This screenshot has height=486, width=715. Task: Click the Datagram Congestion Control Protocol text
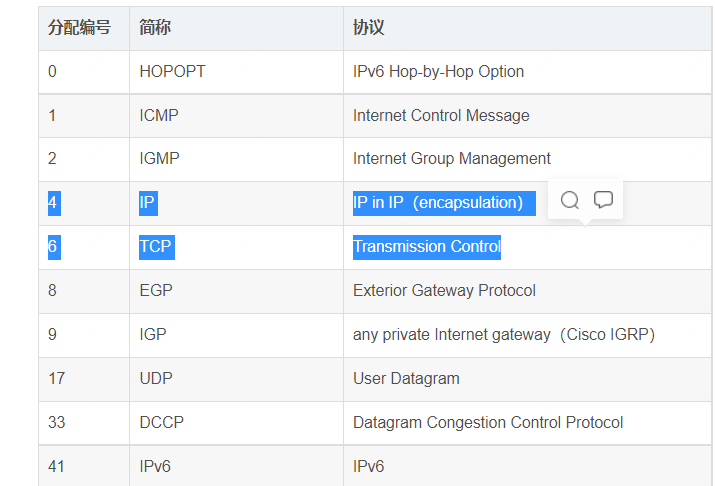488,423
